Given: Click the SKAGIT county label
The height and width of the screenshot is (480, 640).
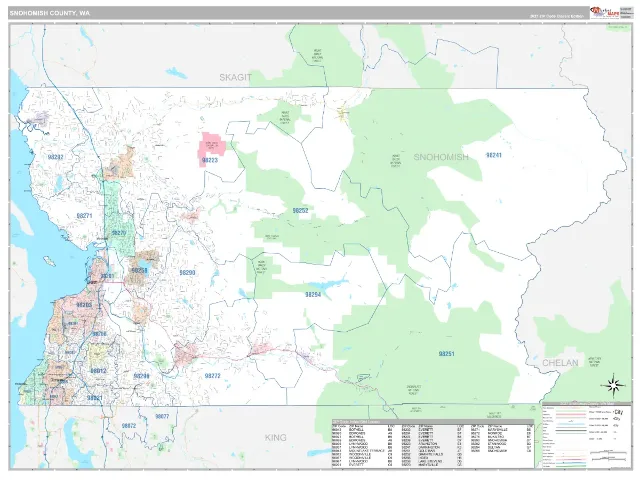Looking at the screenshot, I should pos(236,78).
